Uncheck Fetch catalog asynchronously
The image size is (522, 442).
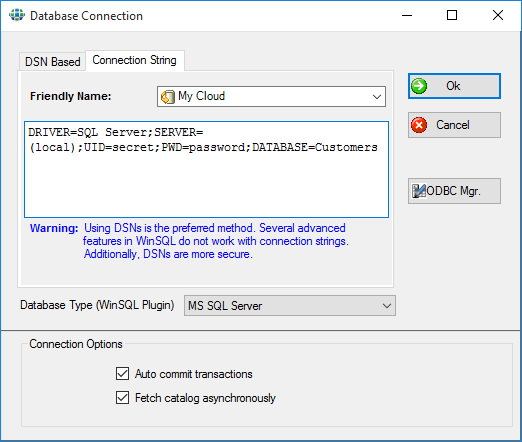tap(122, 398)
